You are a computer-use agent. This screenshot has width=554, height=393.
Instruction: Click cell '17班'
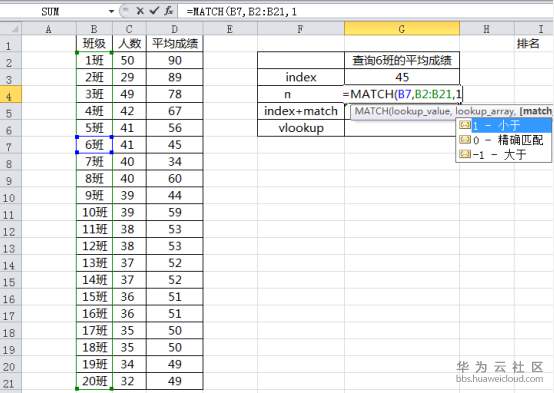[94, 331]
